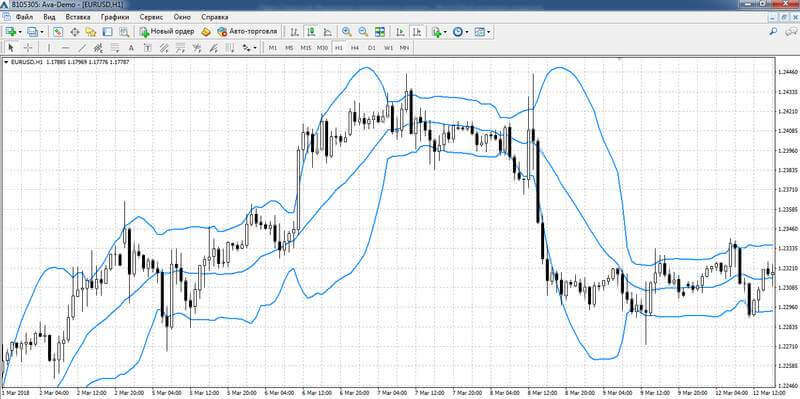The width and height of the screenshot is (800, 399).
Task: Toggle the Авто-торговля button
Action: [x=247, y=32]
